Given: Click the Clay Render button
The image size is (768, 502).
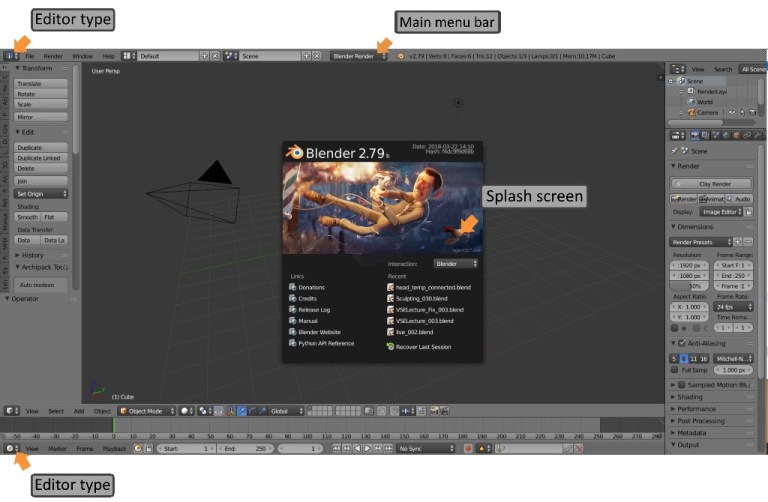Looking at the screenshot, I should (711, 184).
